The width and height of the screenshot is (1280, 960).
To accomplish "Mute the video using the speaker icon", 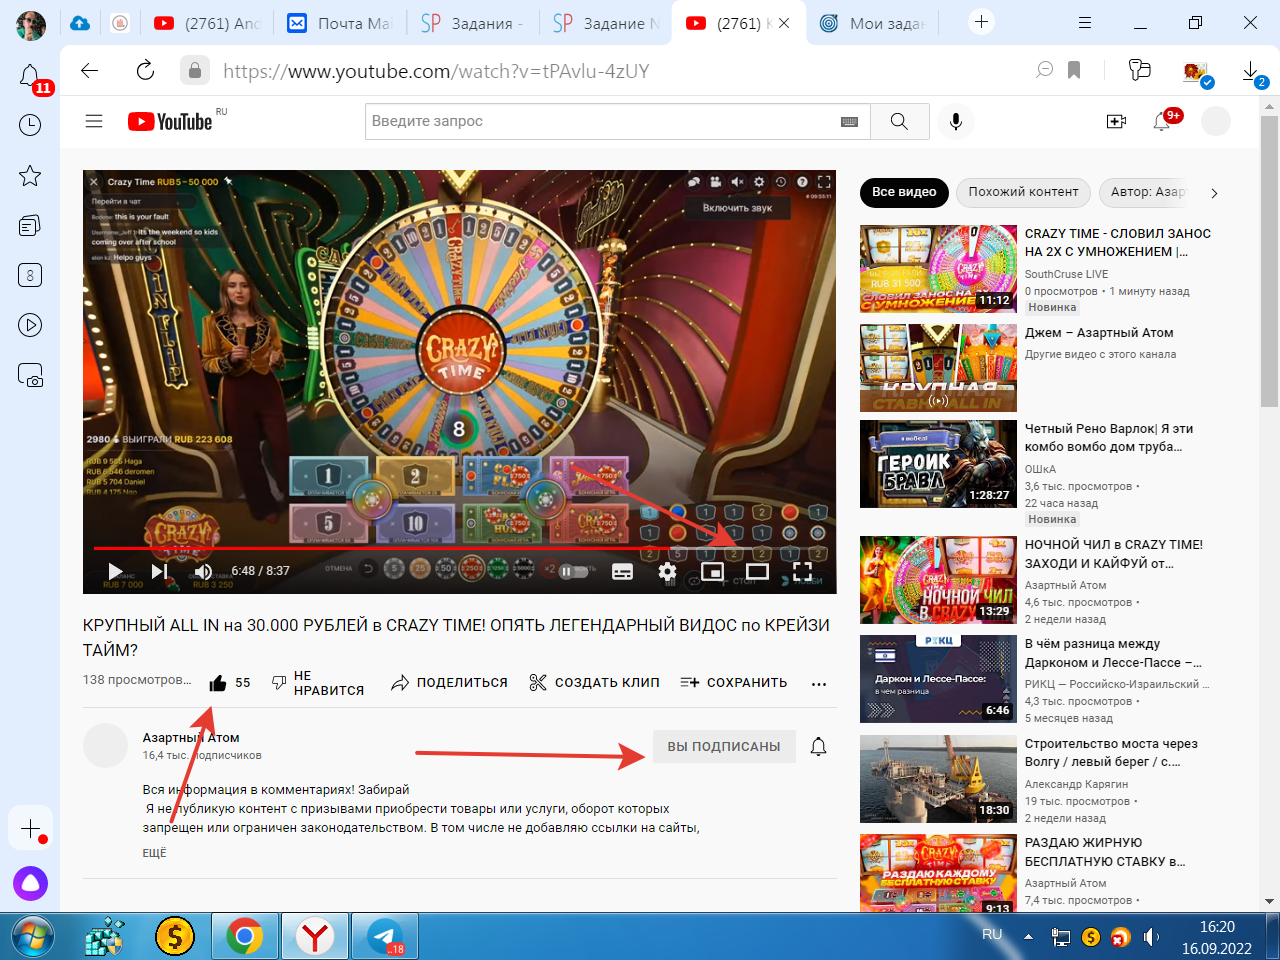I will tap(204, 571).
